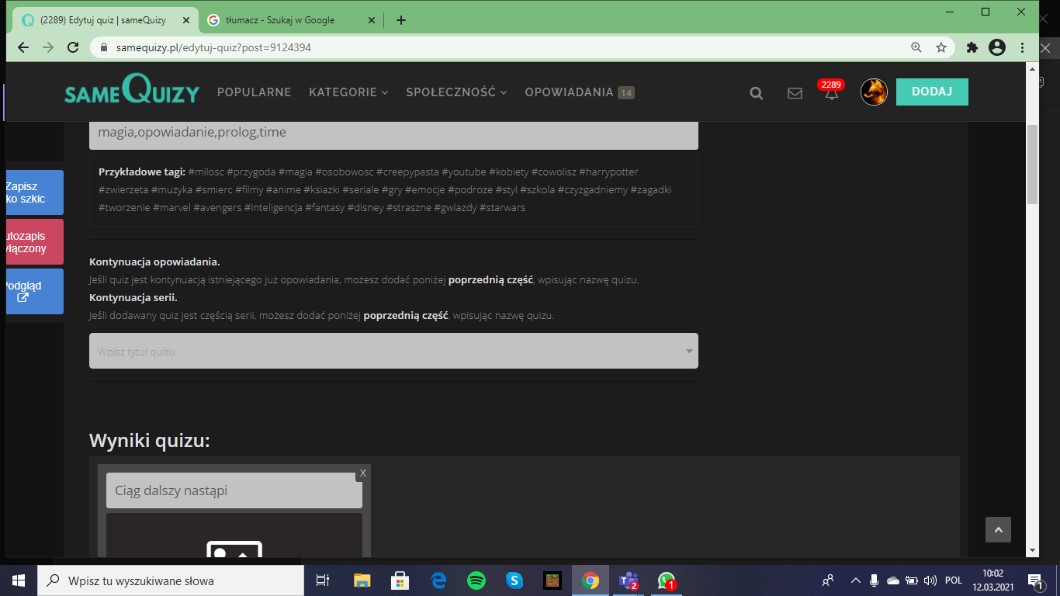Viewport: 1060px width, 596px height.
Task: Click the user avatar profile picture
Action: click(874, 92)
